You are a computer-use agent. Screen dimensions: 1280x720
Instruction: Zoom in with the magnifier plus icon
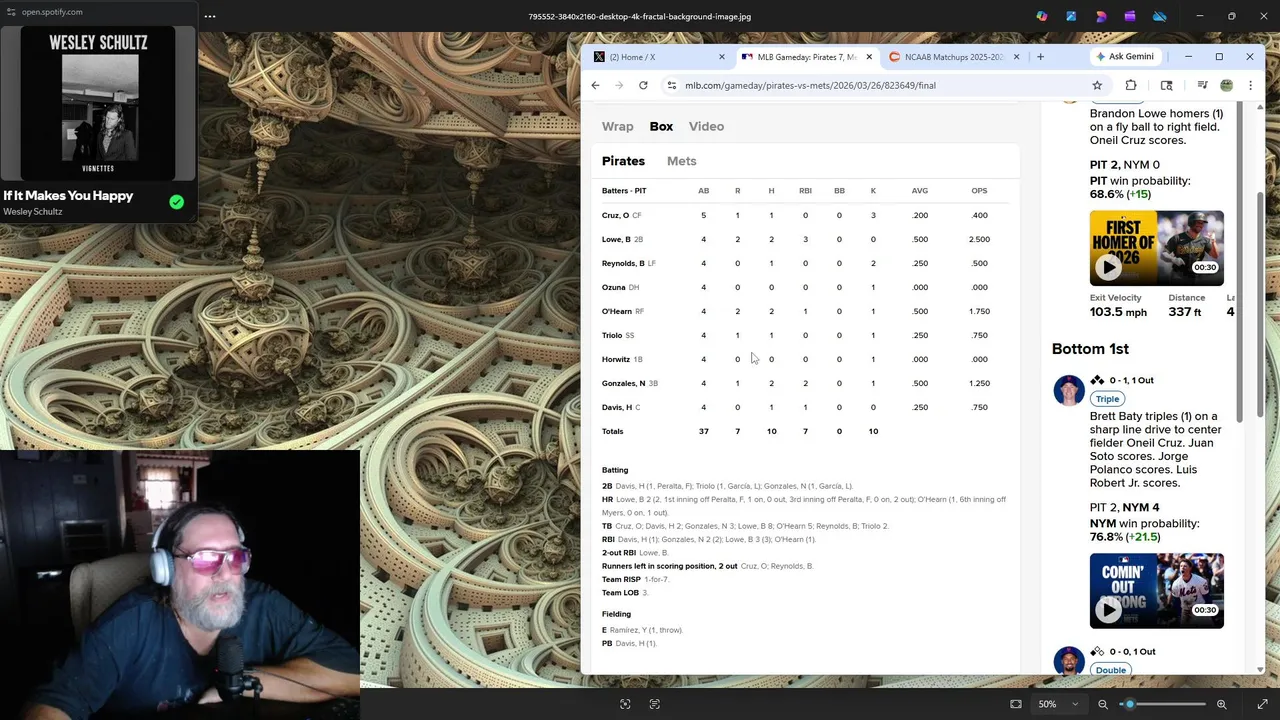(1222, 704)
